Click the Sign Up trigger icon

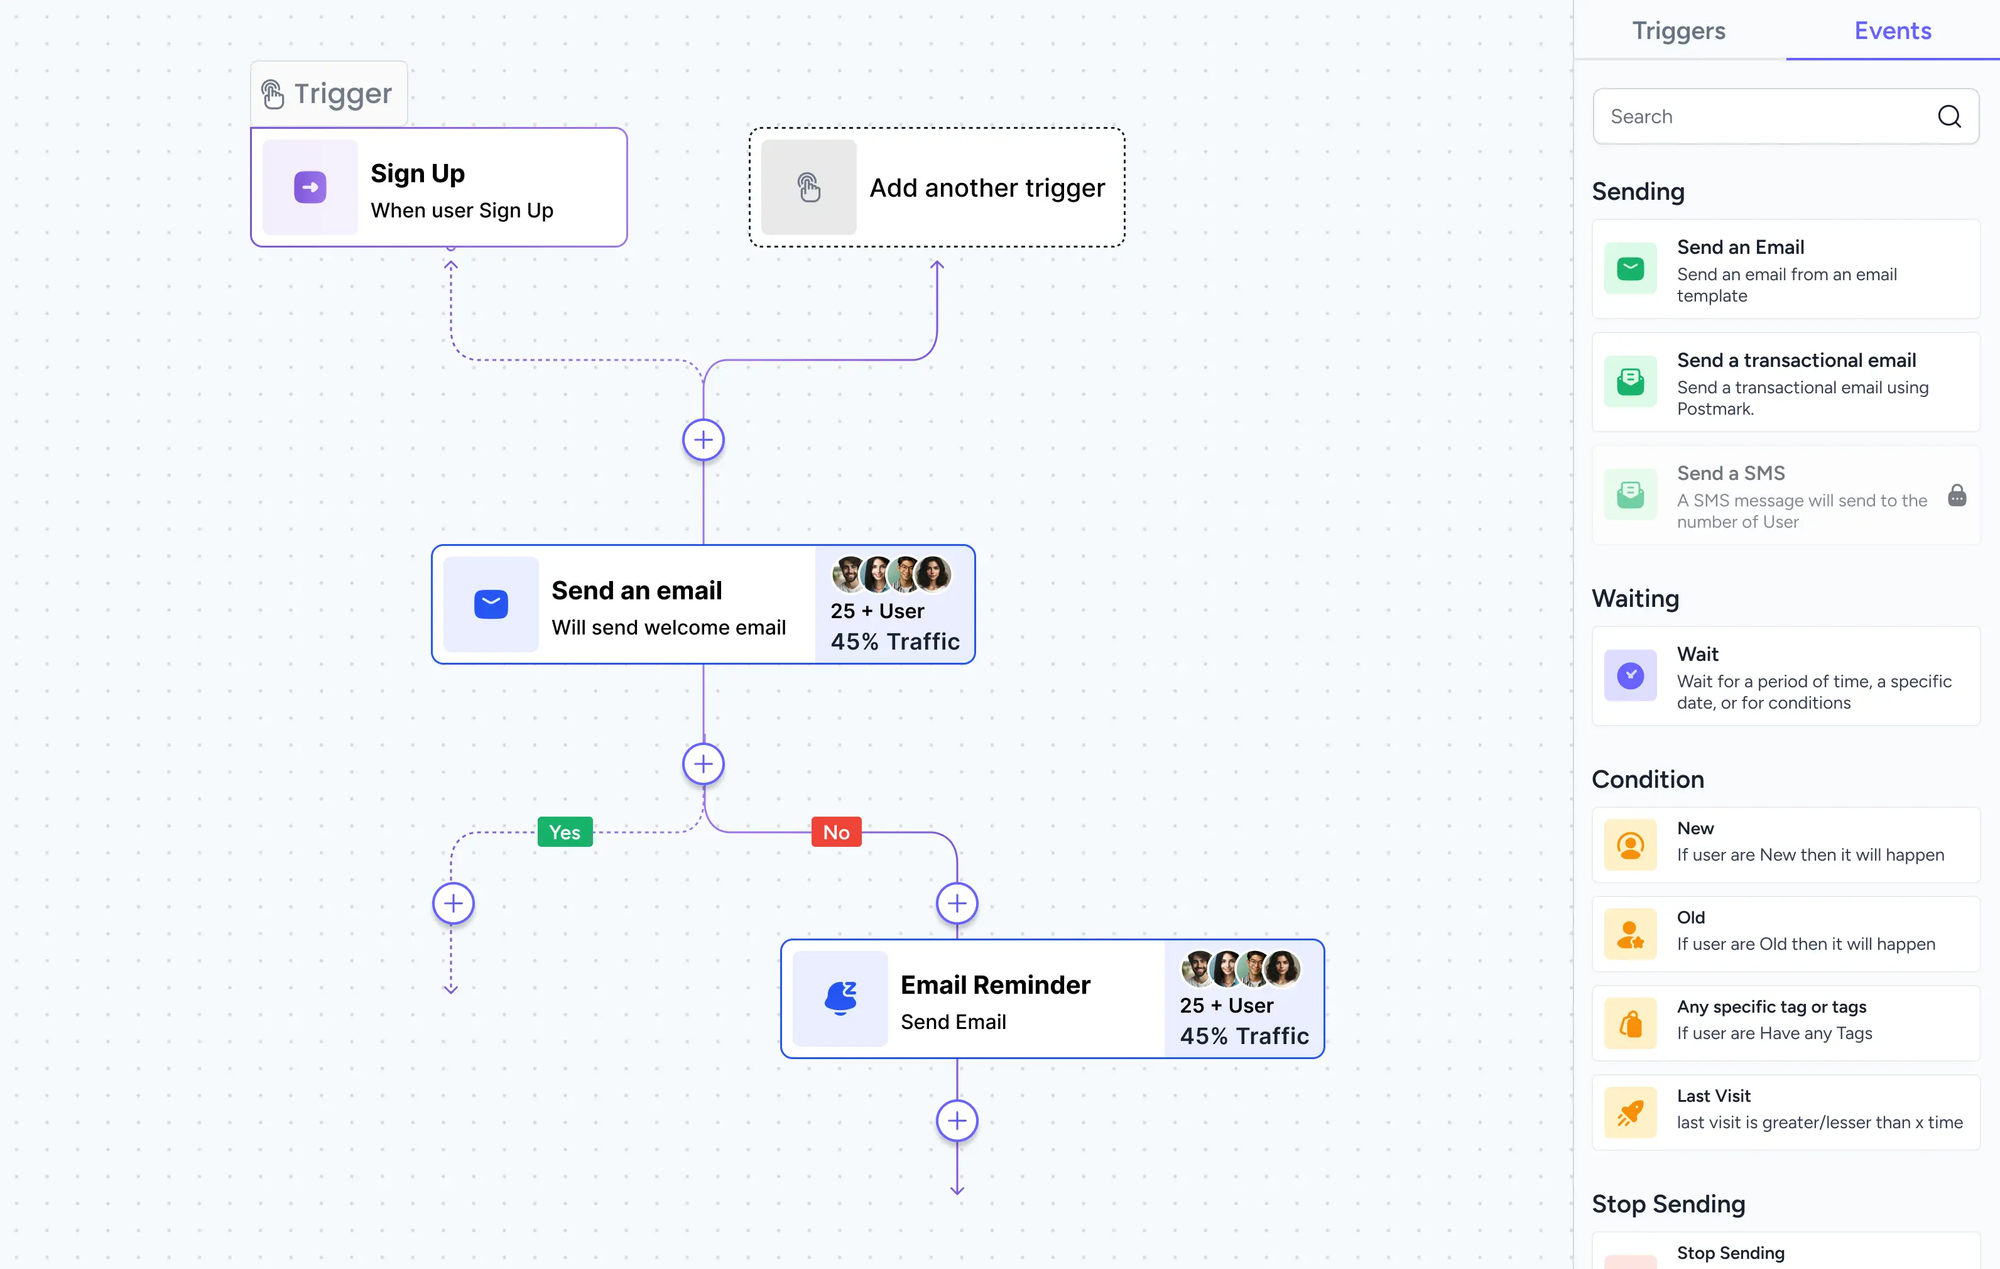[308, 186]
